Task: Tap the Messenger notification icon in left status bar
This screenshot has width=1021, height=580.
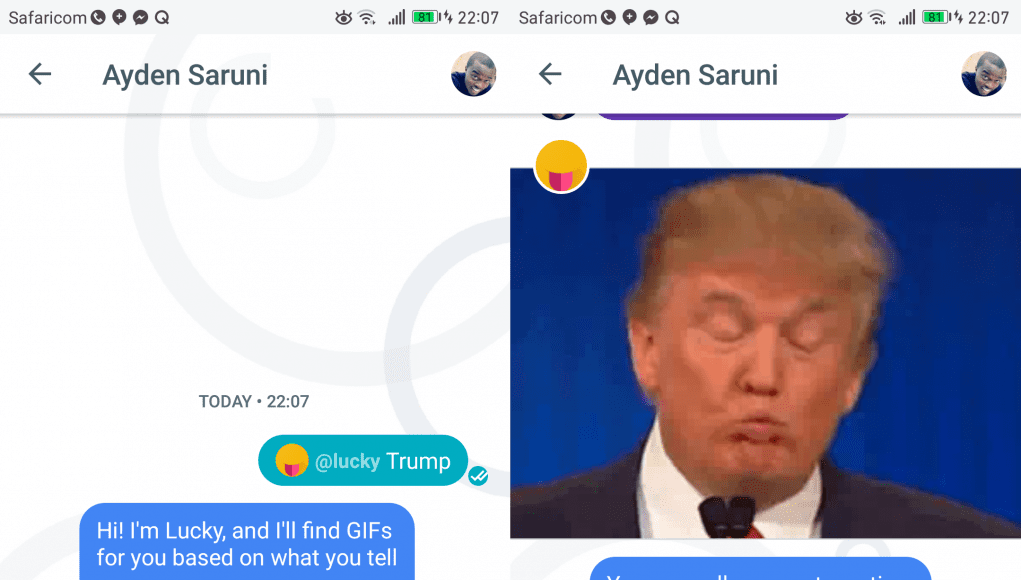Action: [141, 18]
